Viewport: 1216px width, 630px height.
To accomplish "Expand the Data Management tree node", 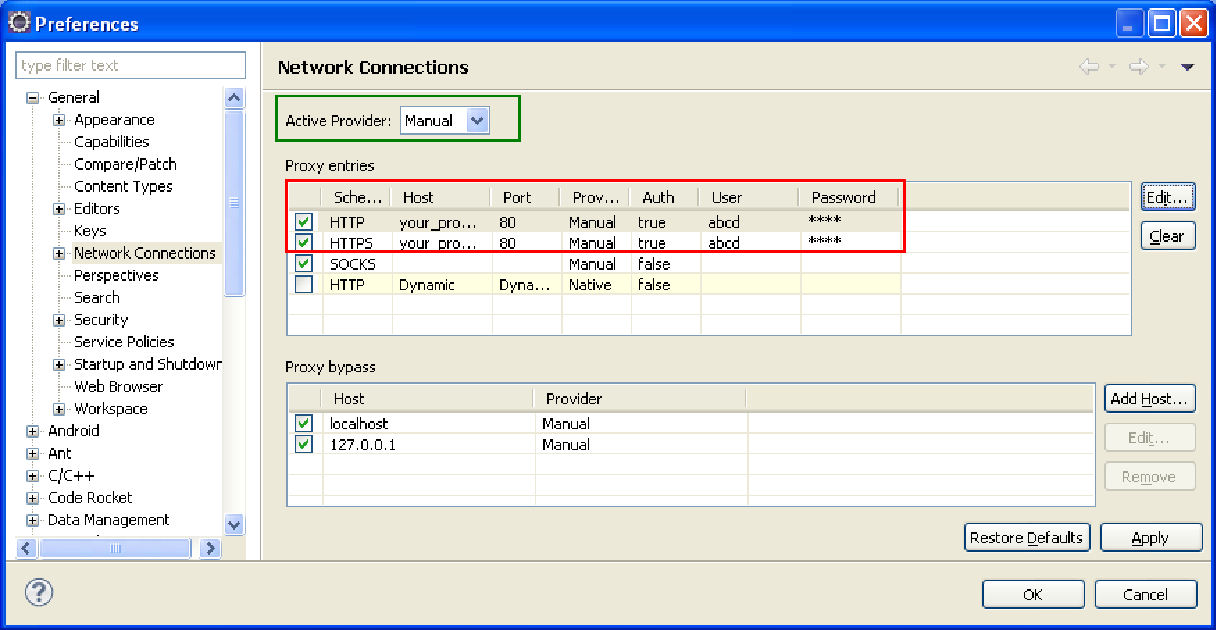I will [33, 520].
